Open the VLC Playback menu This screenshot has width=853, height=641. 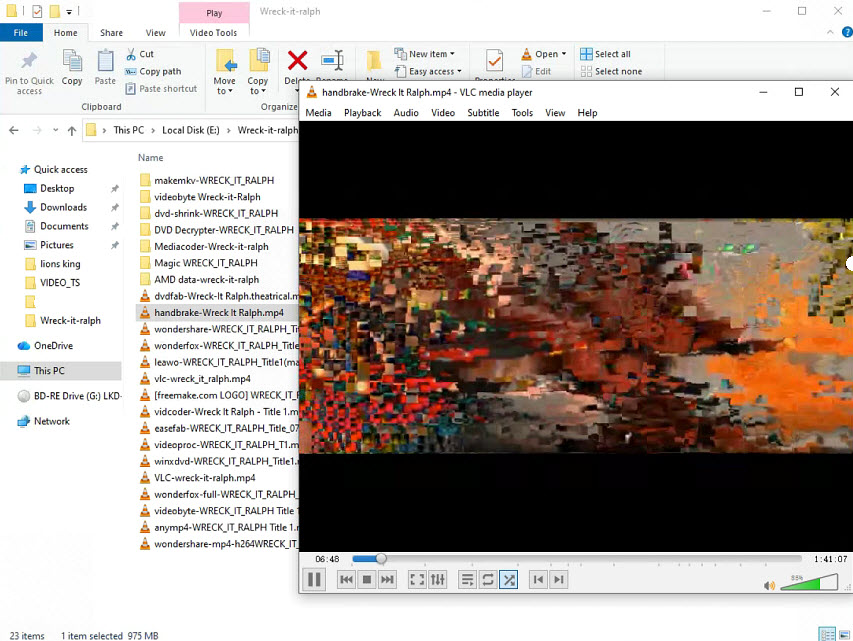362,113
